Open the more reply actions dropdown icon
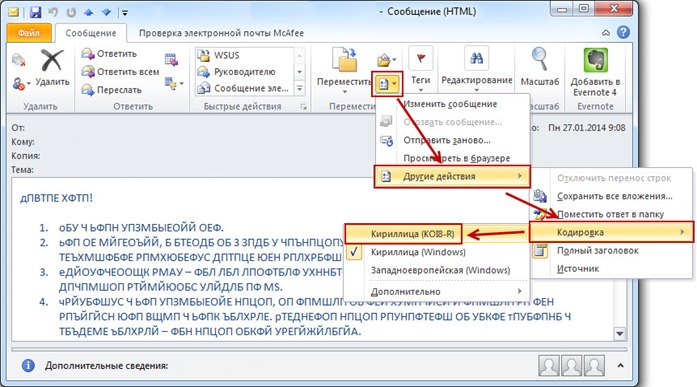The image size is (697, 387). tap(174, 83)
